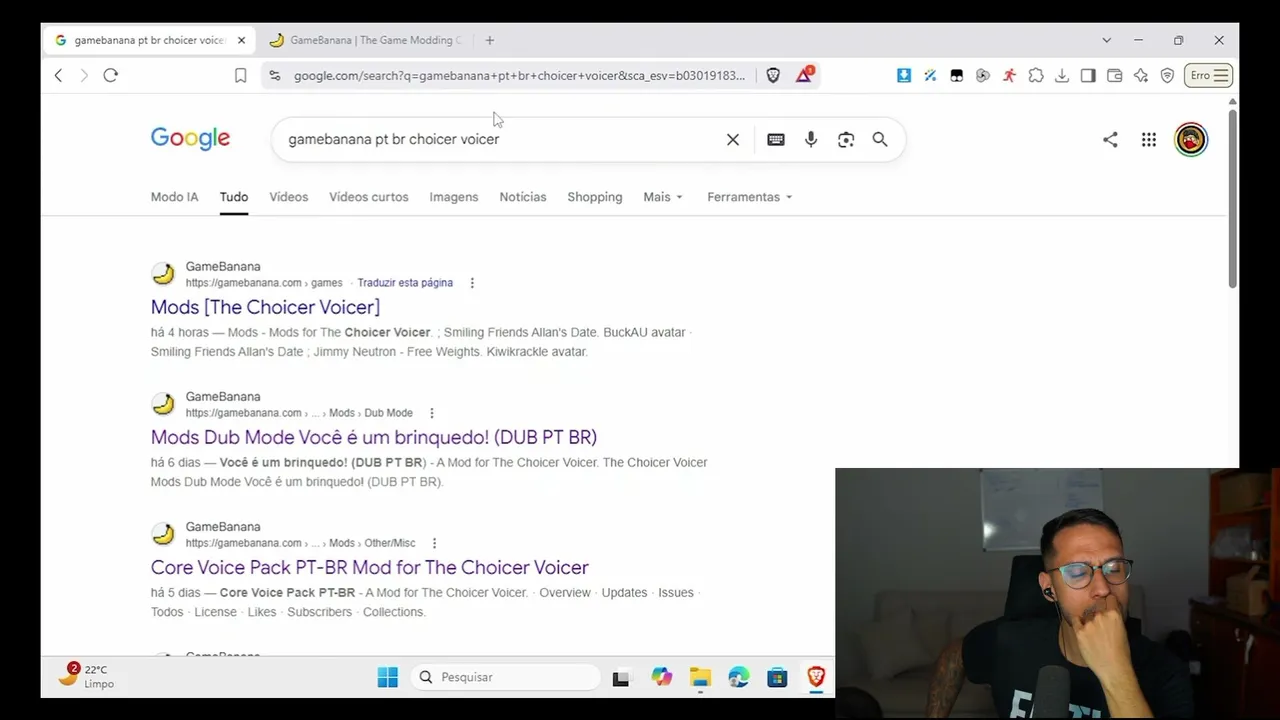The image size is (1280, 720).
Task: Launch Microsoft Edge from the taskbar
Action: point(739,677)
